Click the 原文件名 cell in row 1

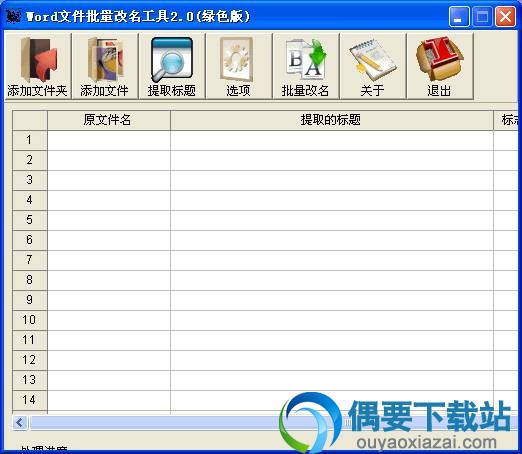click(109, 140)
